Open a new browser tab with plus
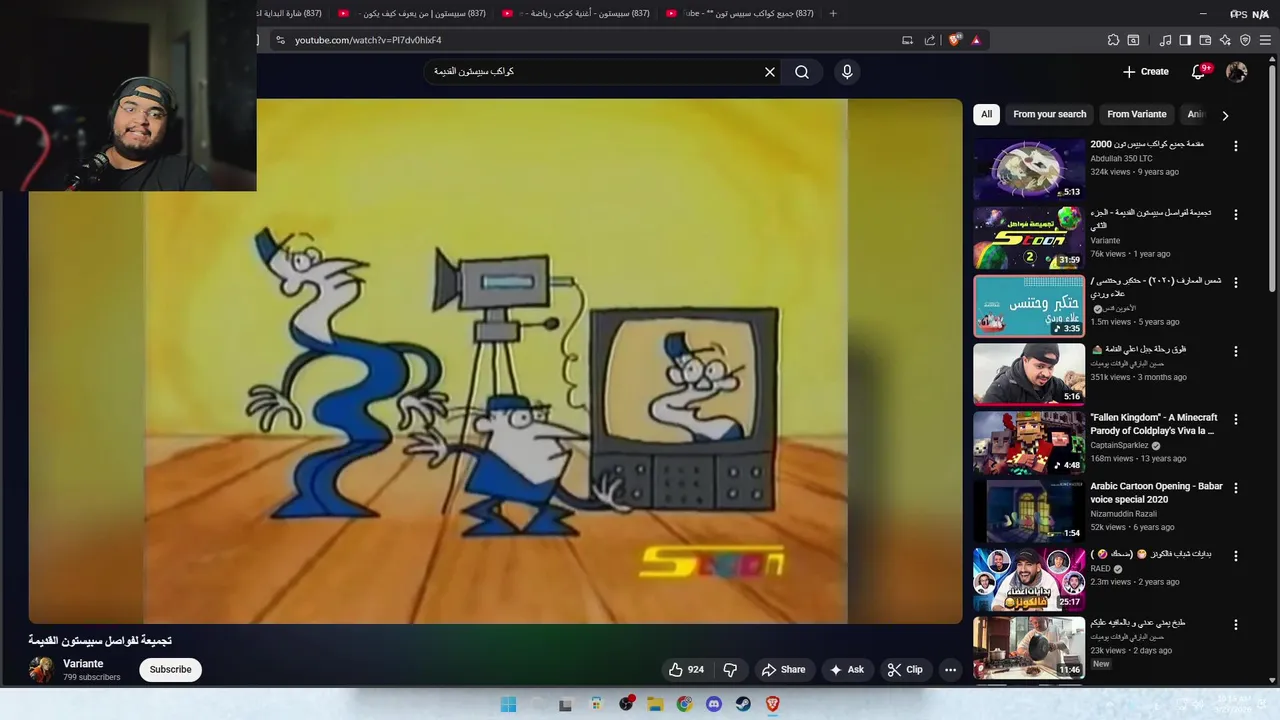Screen dimensions: 1280x720 [833, 13]
